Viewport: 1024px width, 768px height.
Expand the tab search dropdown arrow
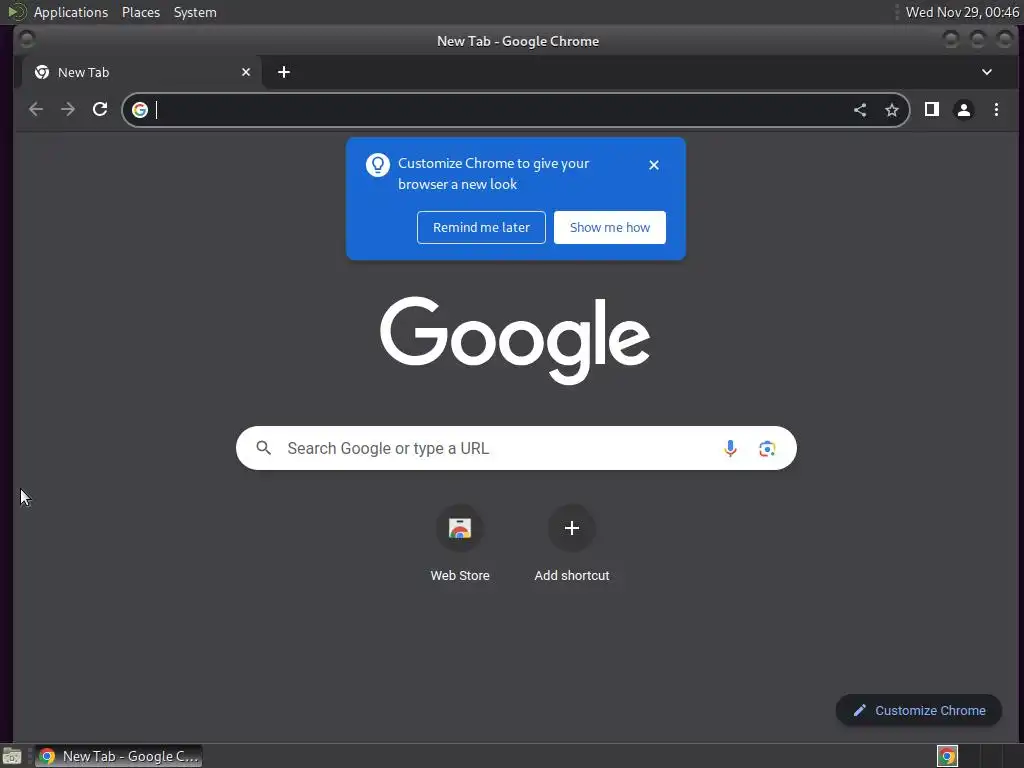tap(987, 72)
